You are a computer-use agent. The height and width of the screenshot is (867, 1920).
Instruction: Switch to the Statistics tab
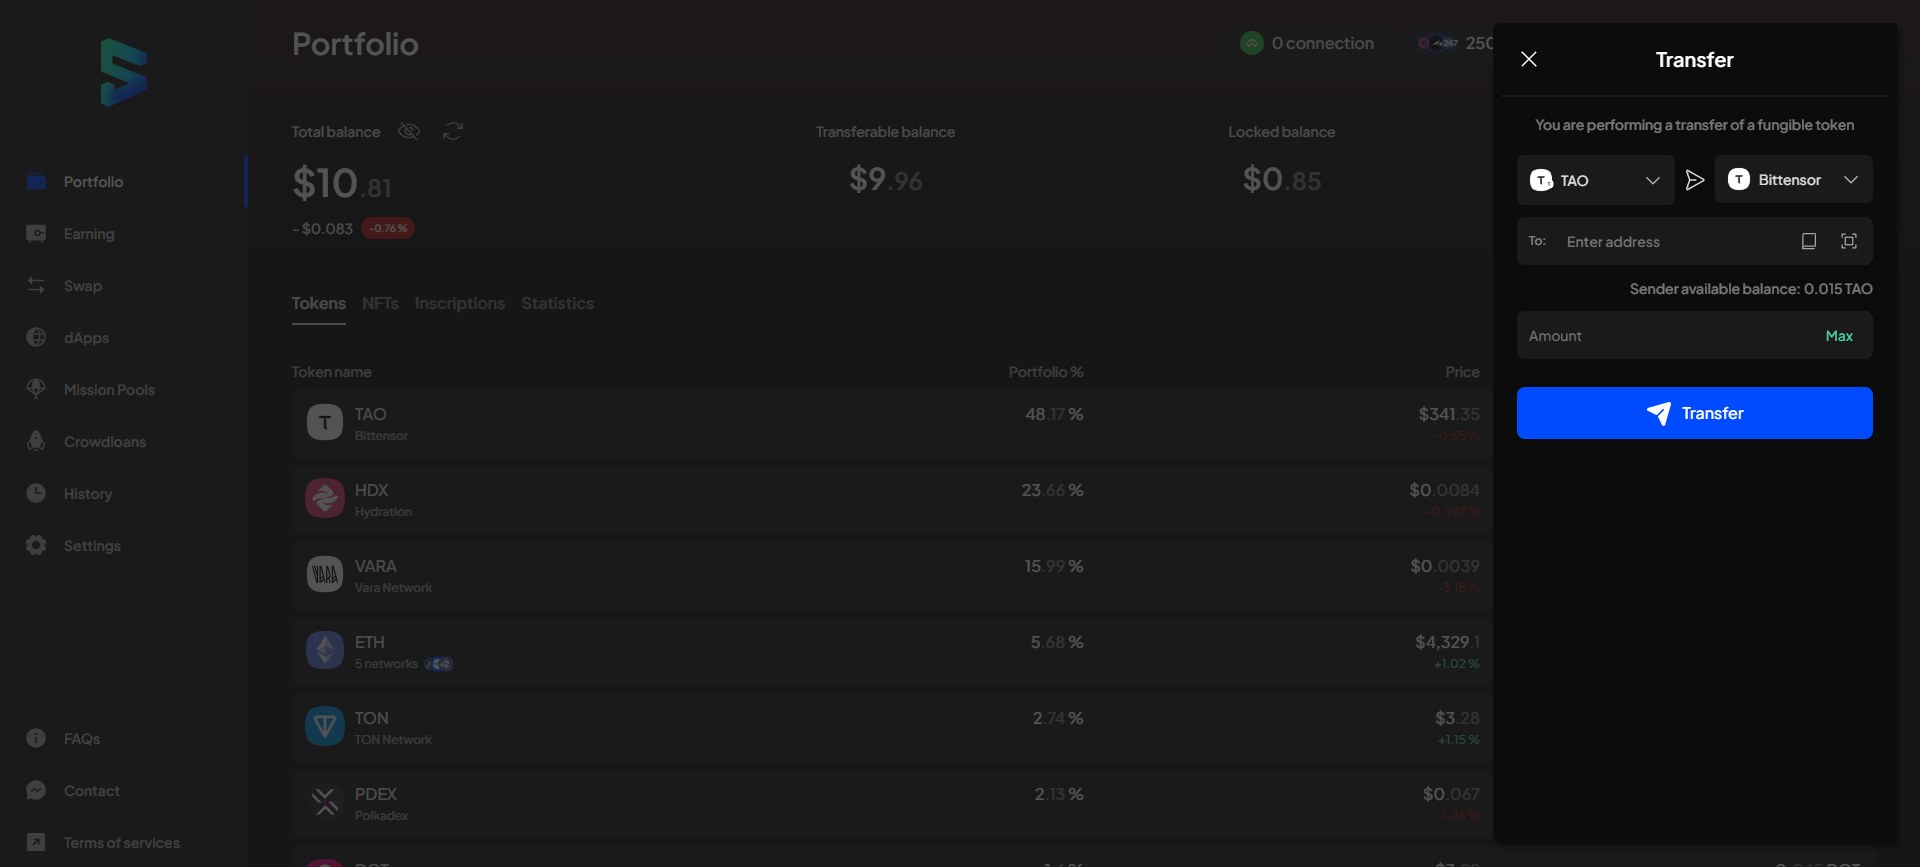[x=557, y=303]
